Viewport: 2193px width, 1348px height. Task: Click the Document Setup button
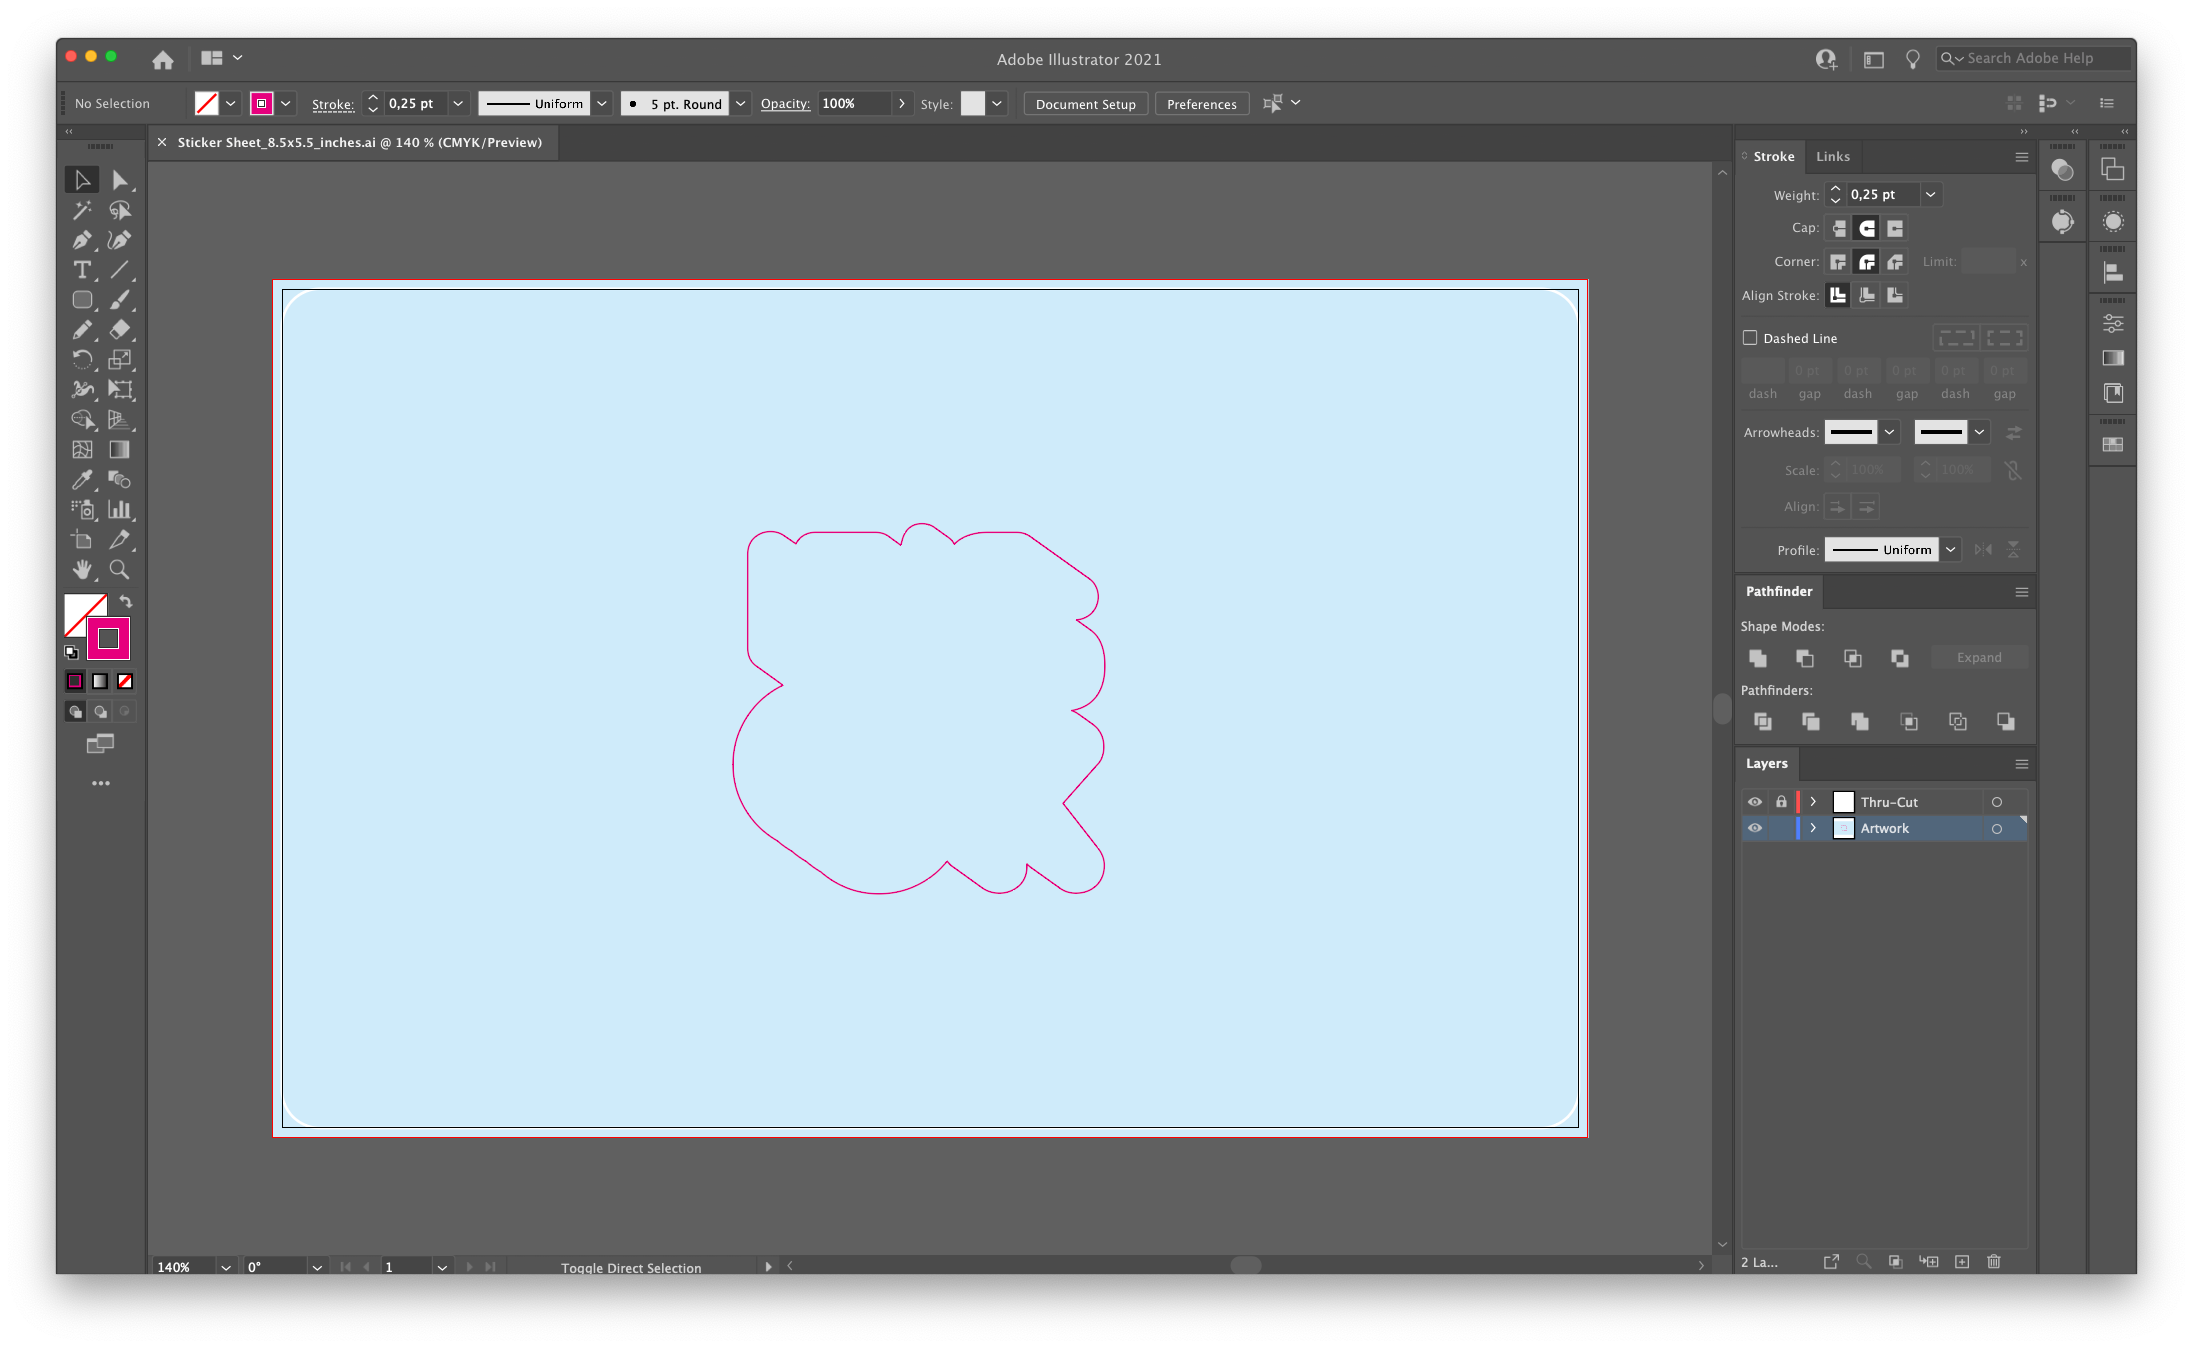(x=1085, y=104)
